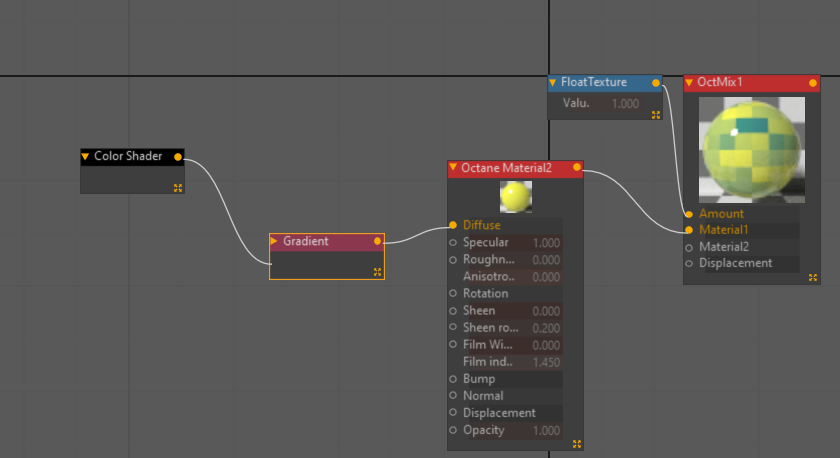Click the Rotation input port
The height and width of the screenshot is (458, 840).
click(453, 293)
